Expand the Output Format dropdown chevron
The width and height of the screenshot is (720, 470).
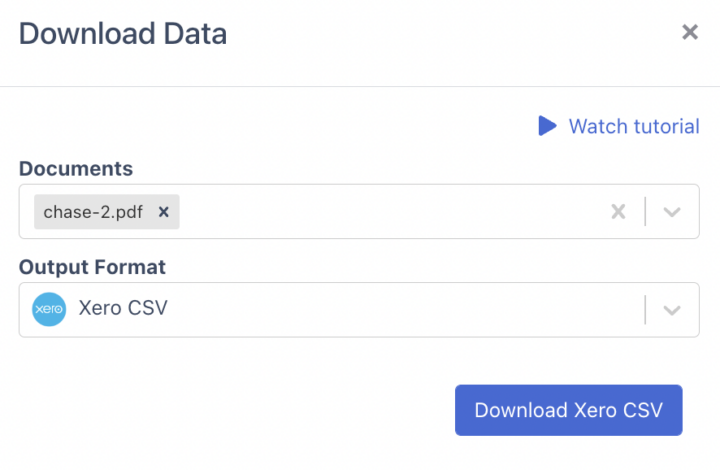(x=672, y=310)
